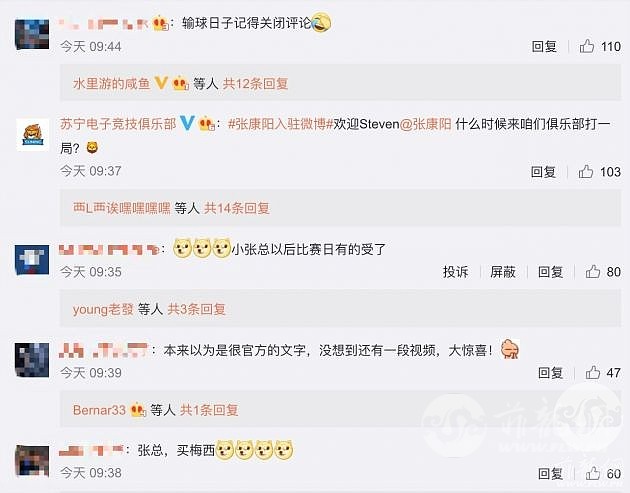The height and width of the screenshot is (493, 630).
Task: Expand the 共12条回复 reply thread
Action: [x=256, y=84]
